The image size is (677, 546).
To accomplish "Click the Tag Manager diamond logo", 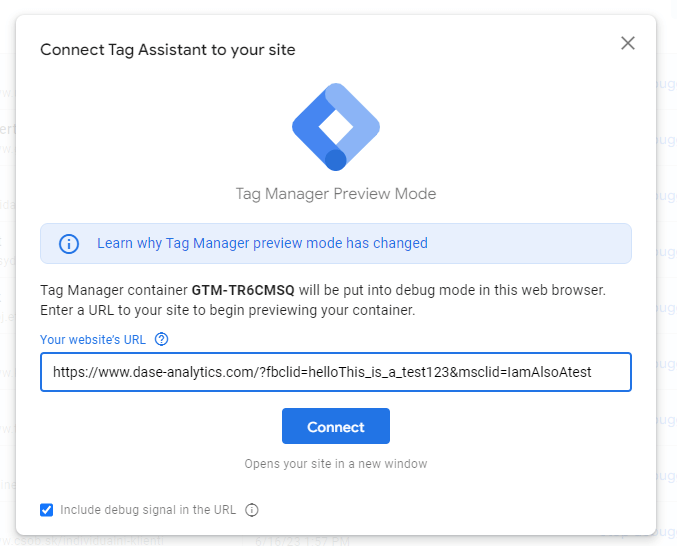I will coord(336,127).
